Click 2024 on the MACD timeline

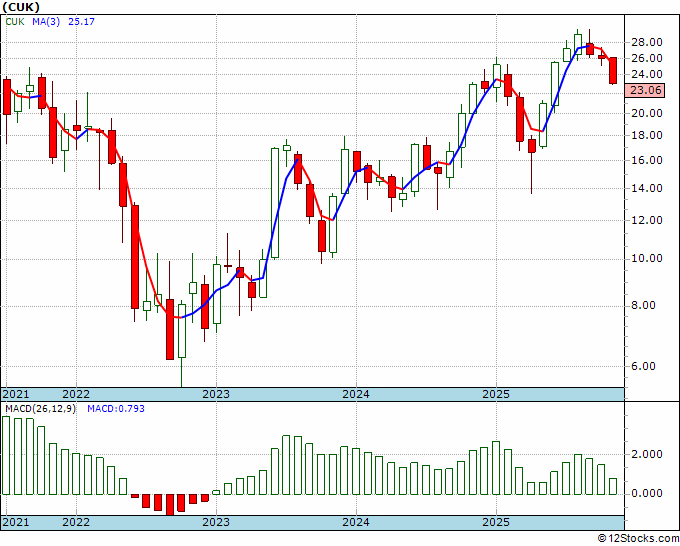coord(356,522)
